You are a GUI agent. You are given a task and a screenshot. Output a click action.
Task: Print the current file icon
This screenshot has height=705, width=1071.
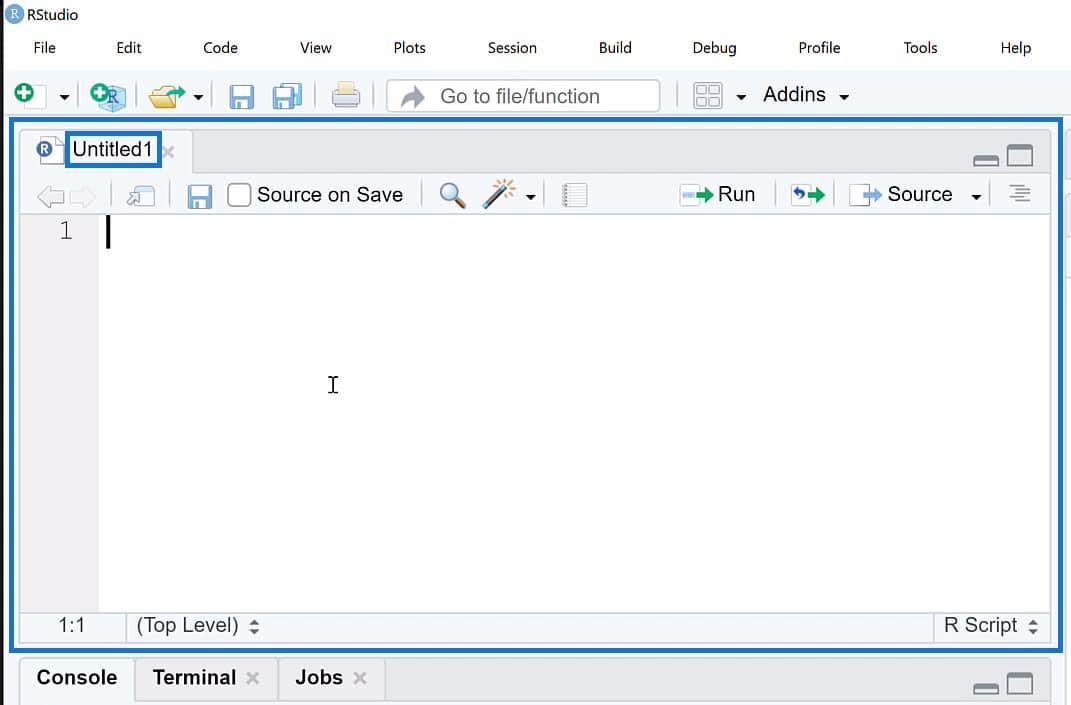[346, 96]
